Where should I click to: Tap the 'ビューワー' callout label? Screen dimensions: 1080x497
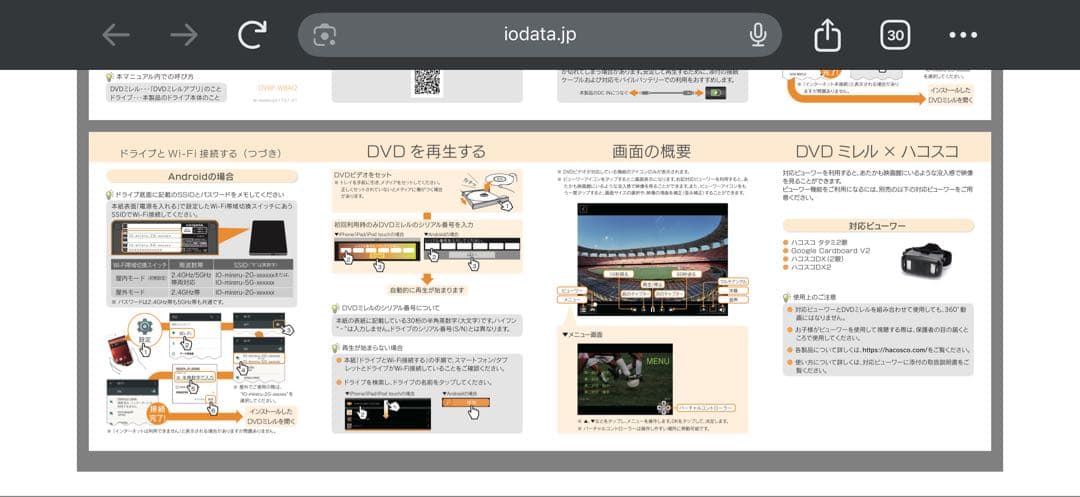[x=572, y=292]
